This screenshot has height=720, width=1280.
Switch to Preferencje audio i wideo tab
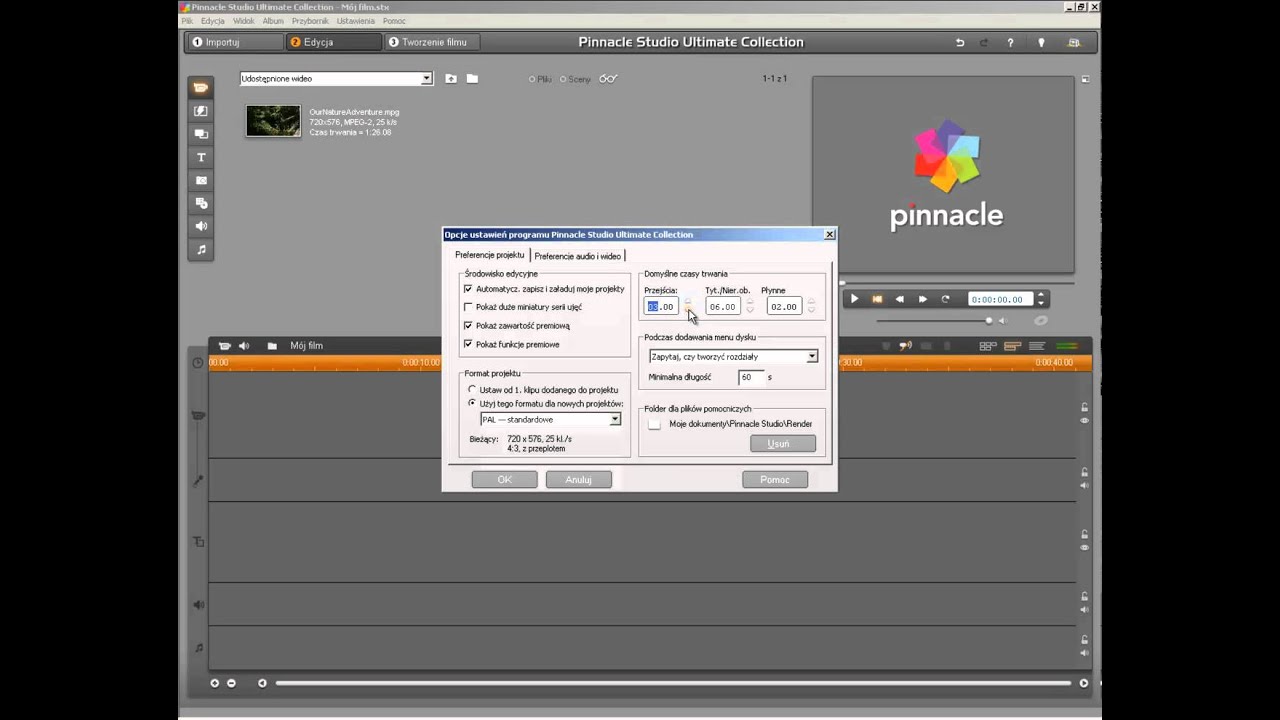(578, 256)
